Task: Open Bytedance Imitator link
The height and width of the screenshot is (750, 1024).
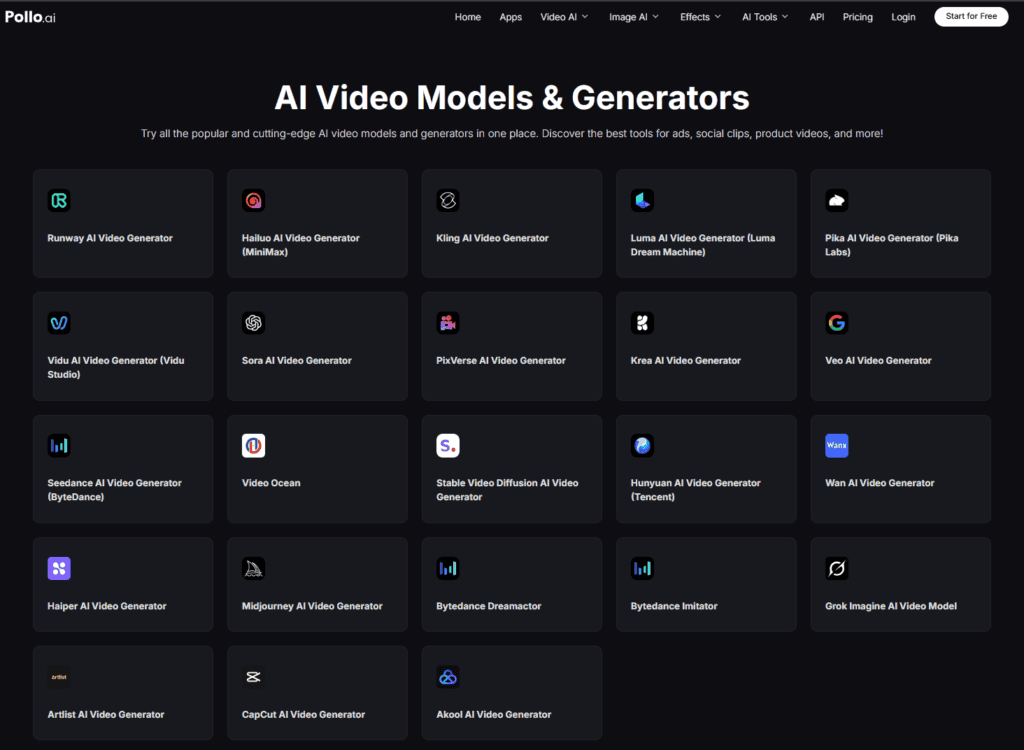Action: 674,606
